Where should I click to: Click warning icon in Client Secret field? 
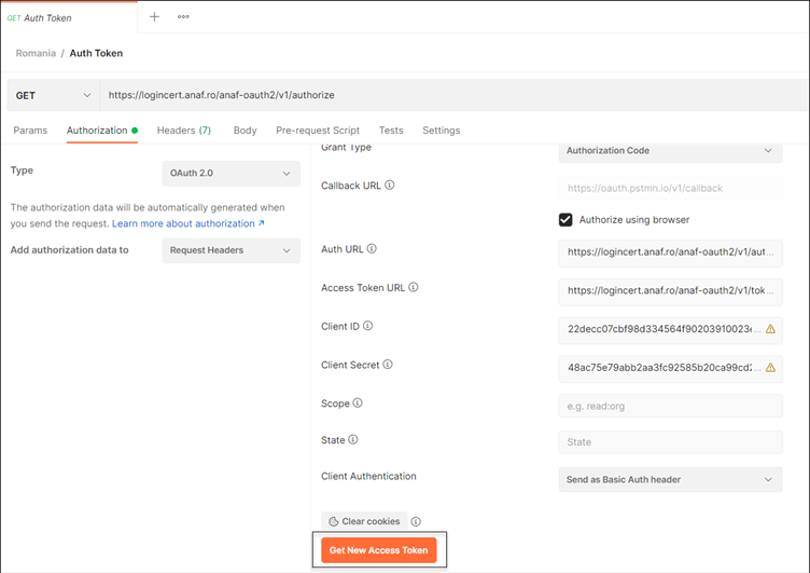coord(770,368)
